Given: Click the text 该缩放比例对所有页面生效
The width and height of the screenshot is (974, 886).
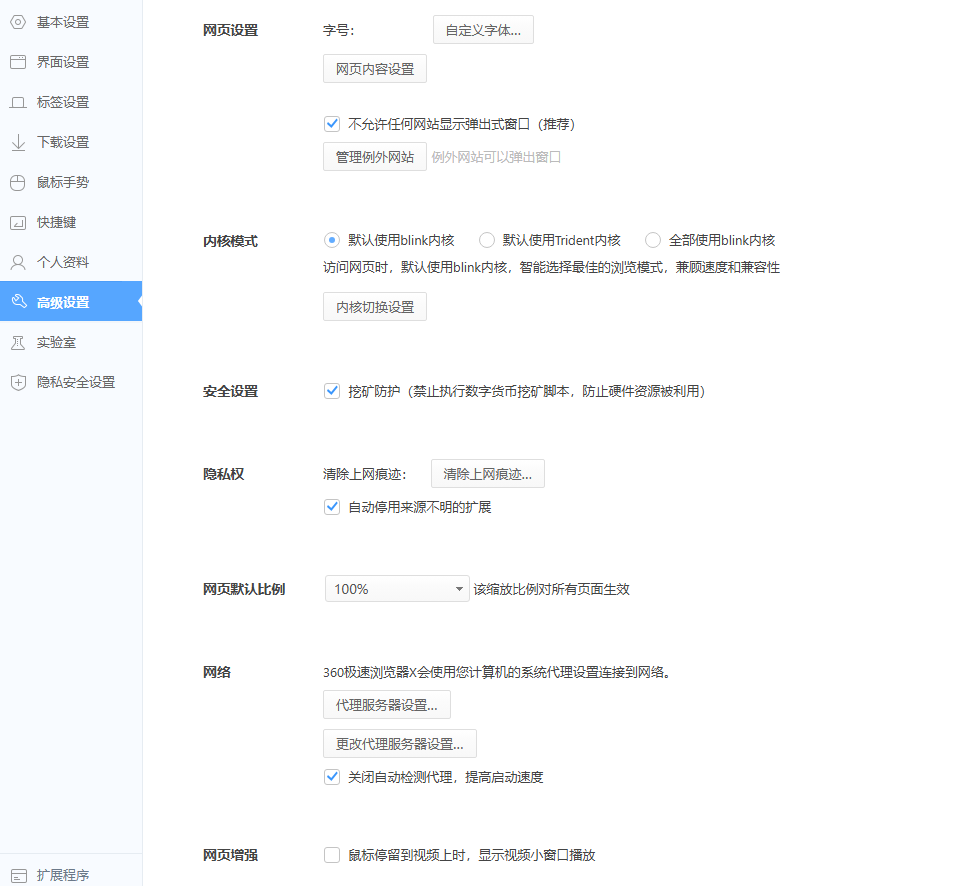Looking at the screenshot, I should 552,589.
